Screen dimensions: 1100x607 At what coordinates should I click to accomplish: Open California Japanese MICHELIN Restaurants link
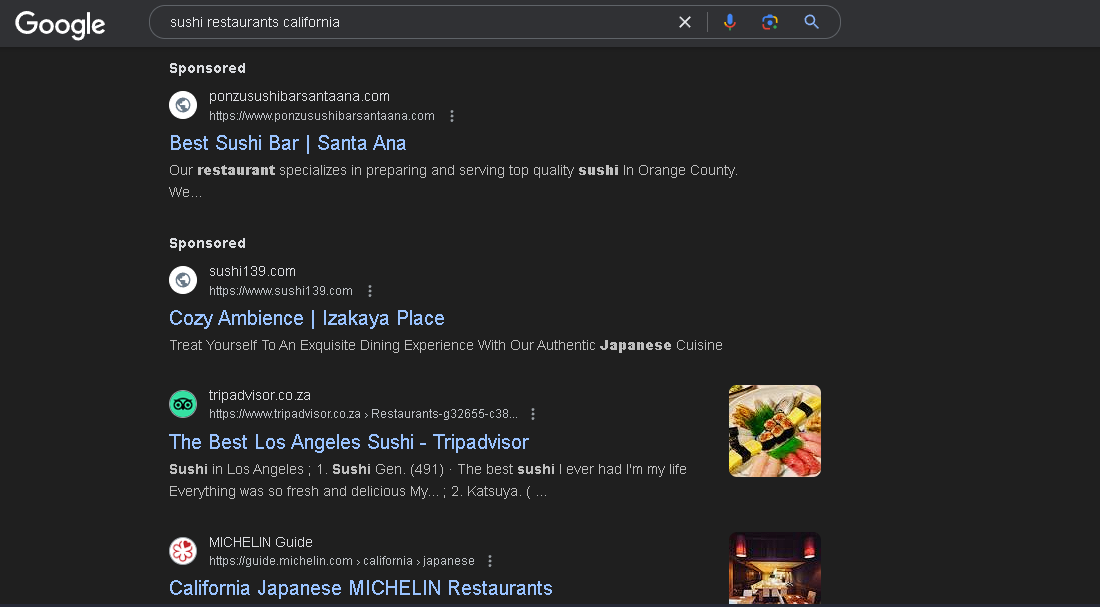(361, 588)
